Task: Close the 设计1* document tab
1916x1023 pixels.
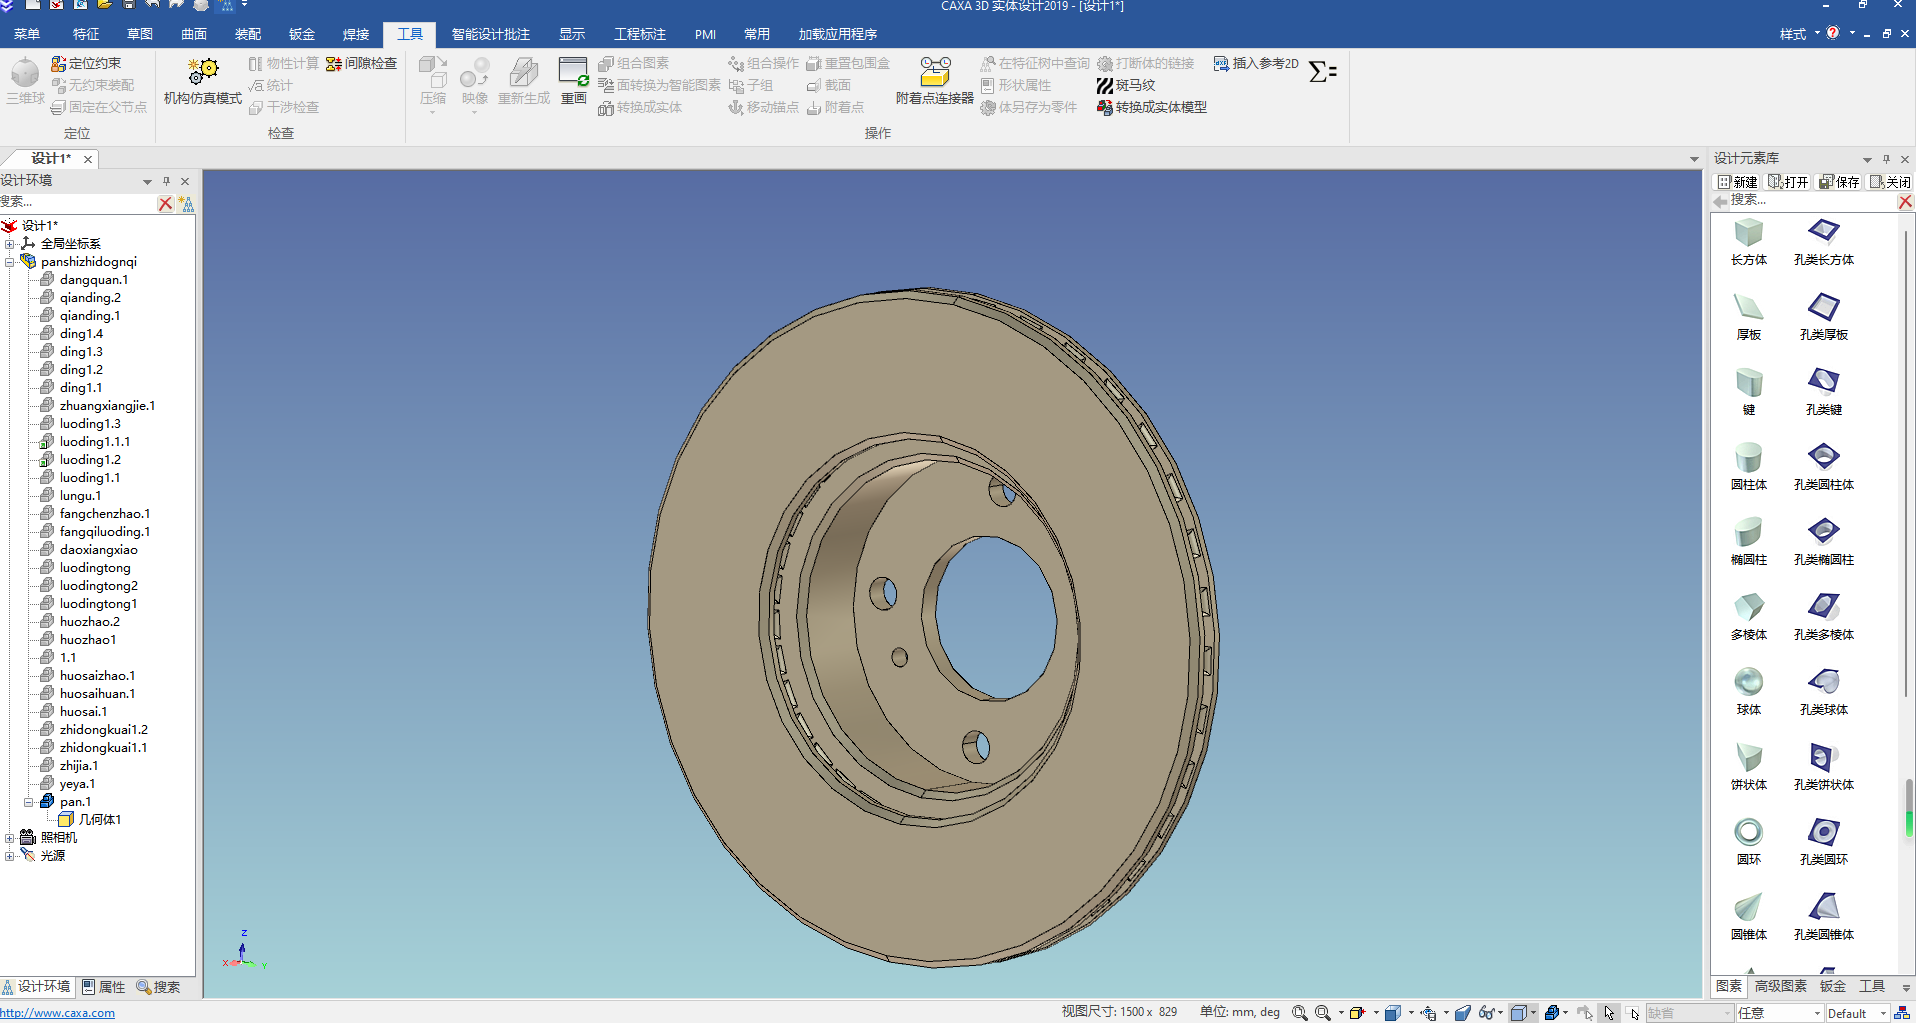Action: pyautogui.click(x=88, y=159)
